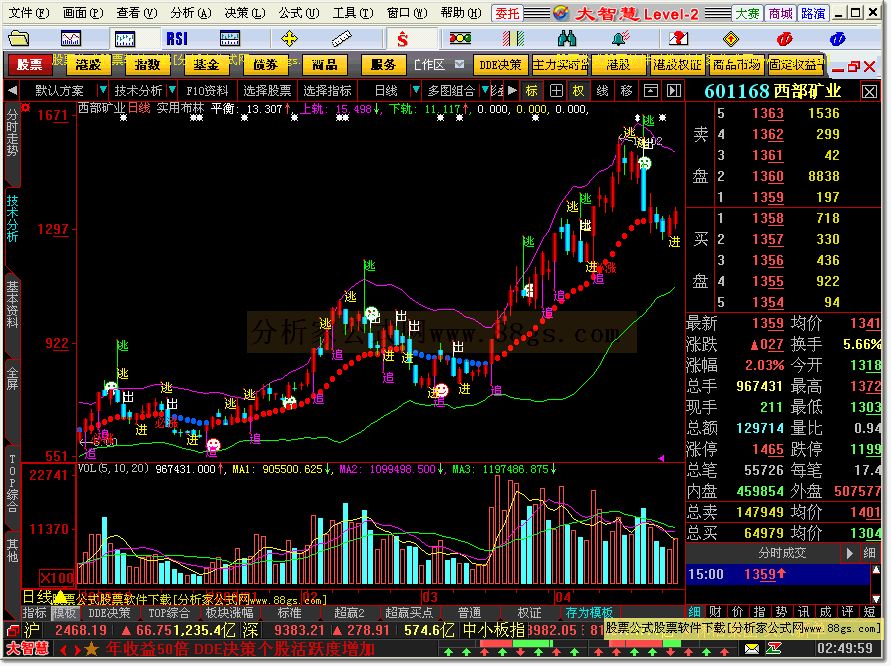Click the 主力实时监控 button
The image size is (891, 666).
click(x=561, y=65)
